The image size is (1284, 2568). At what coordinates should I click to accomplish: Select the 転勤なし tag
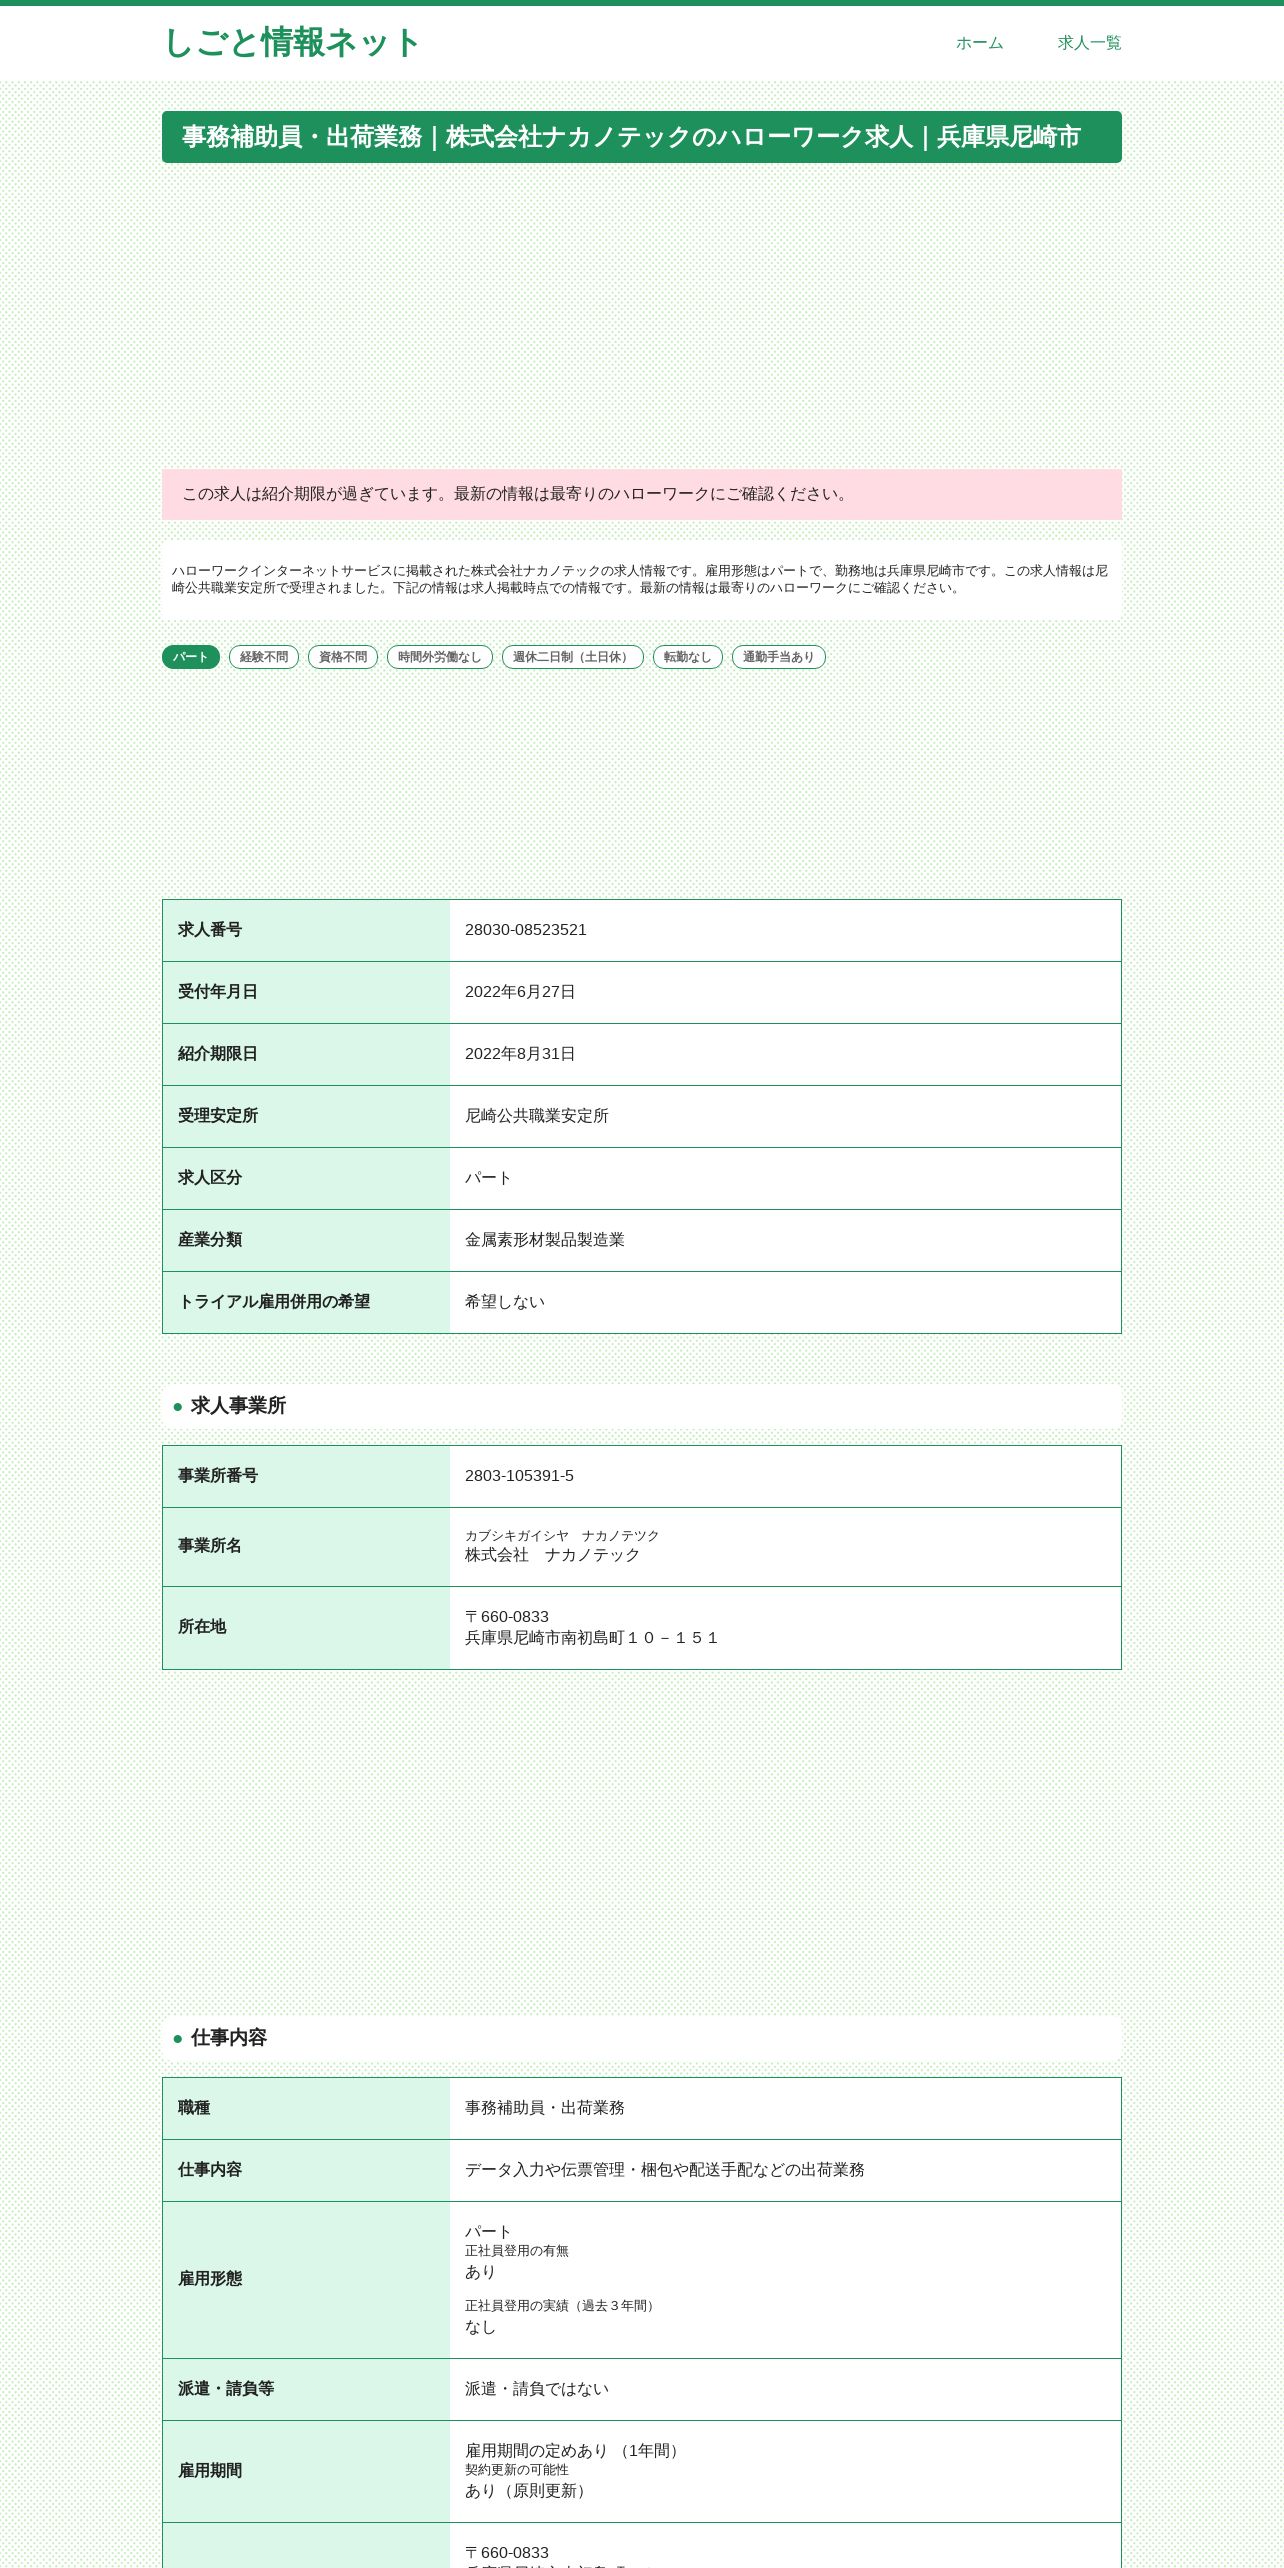click(x=688, y=657)
